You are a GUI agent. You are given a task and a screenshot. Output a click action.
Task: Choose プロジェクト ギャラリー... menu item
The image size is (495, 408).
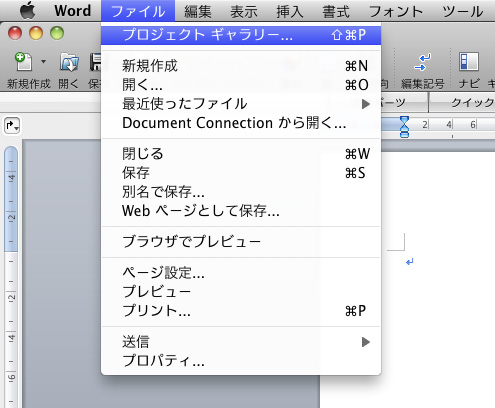coord(241,35)
